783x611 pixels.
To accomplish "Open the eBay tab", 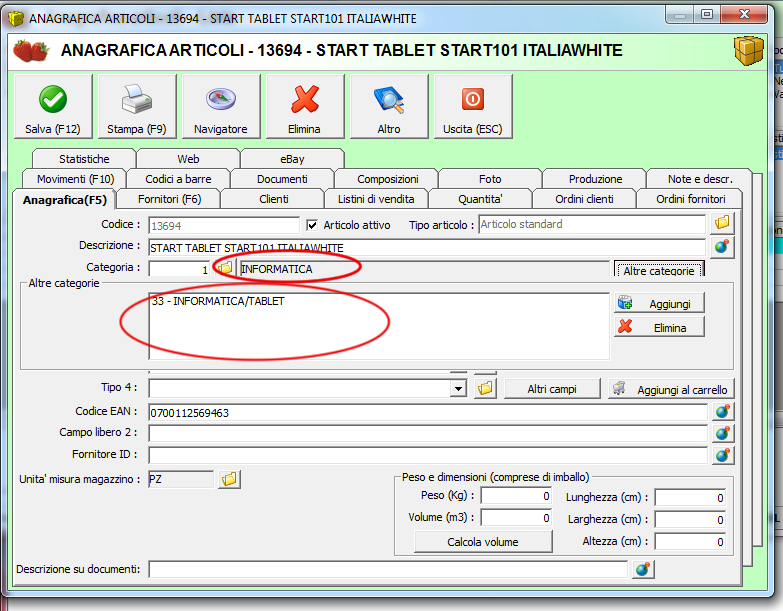I will click(292, 159).
